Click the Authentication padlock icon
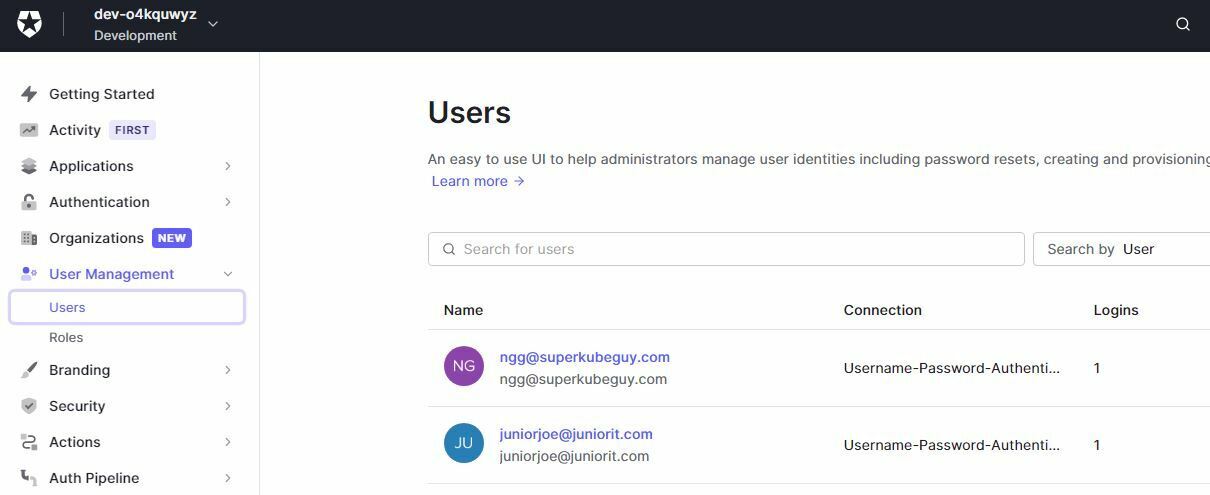The image size is (1210, 495). point(29,202)
